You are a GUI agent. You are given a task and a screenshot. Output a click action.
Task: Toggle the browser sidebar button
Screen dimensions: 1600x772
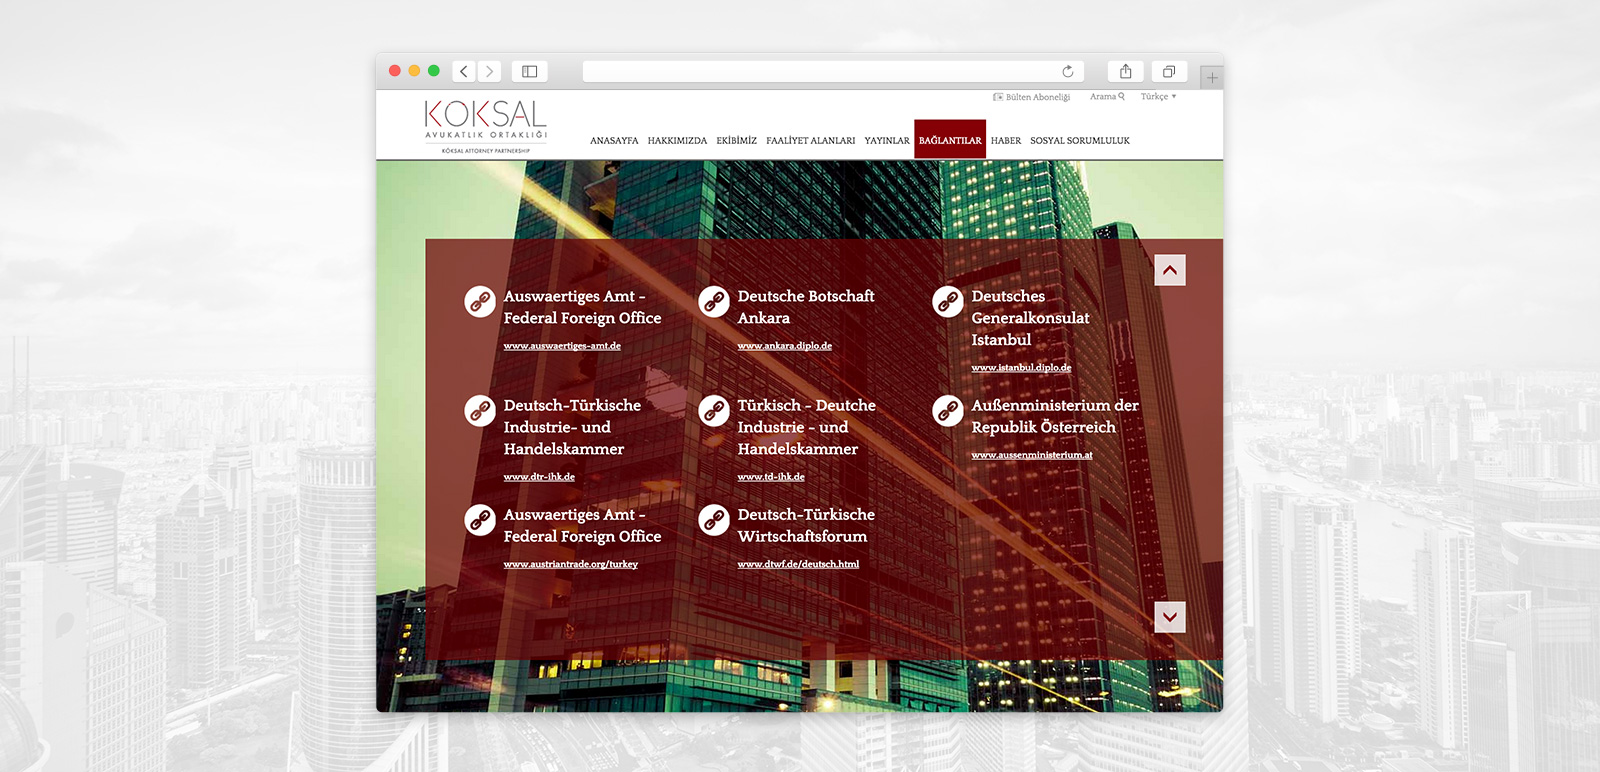click(x=530, y=71)
